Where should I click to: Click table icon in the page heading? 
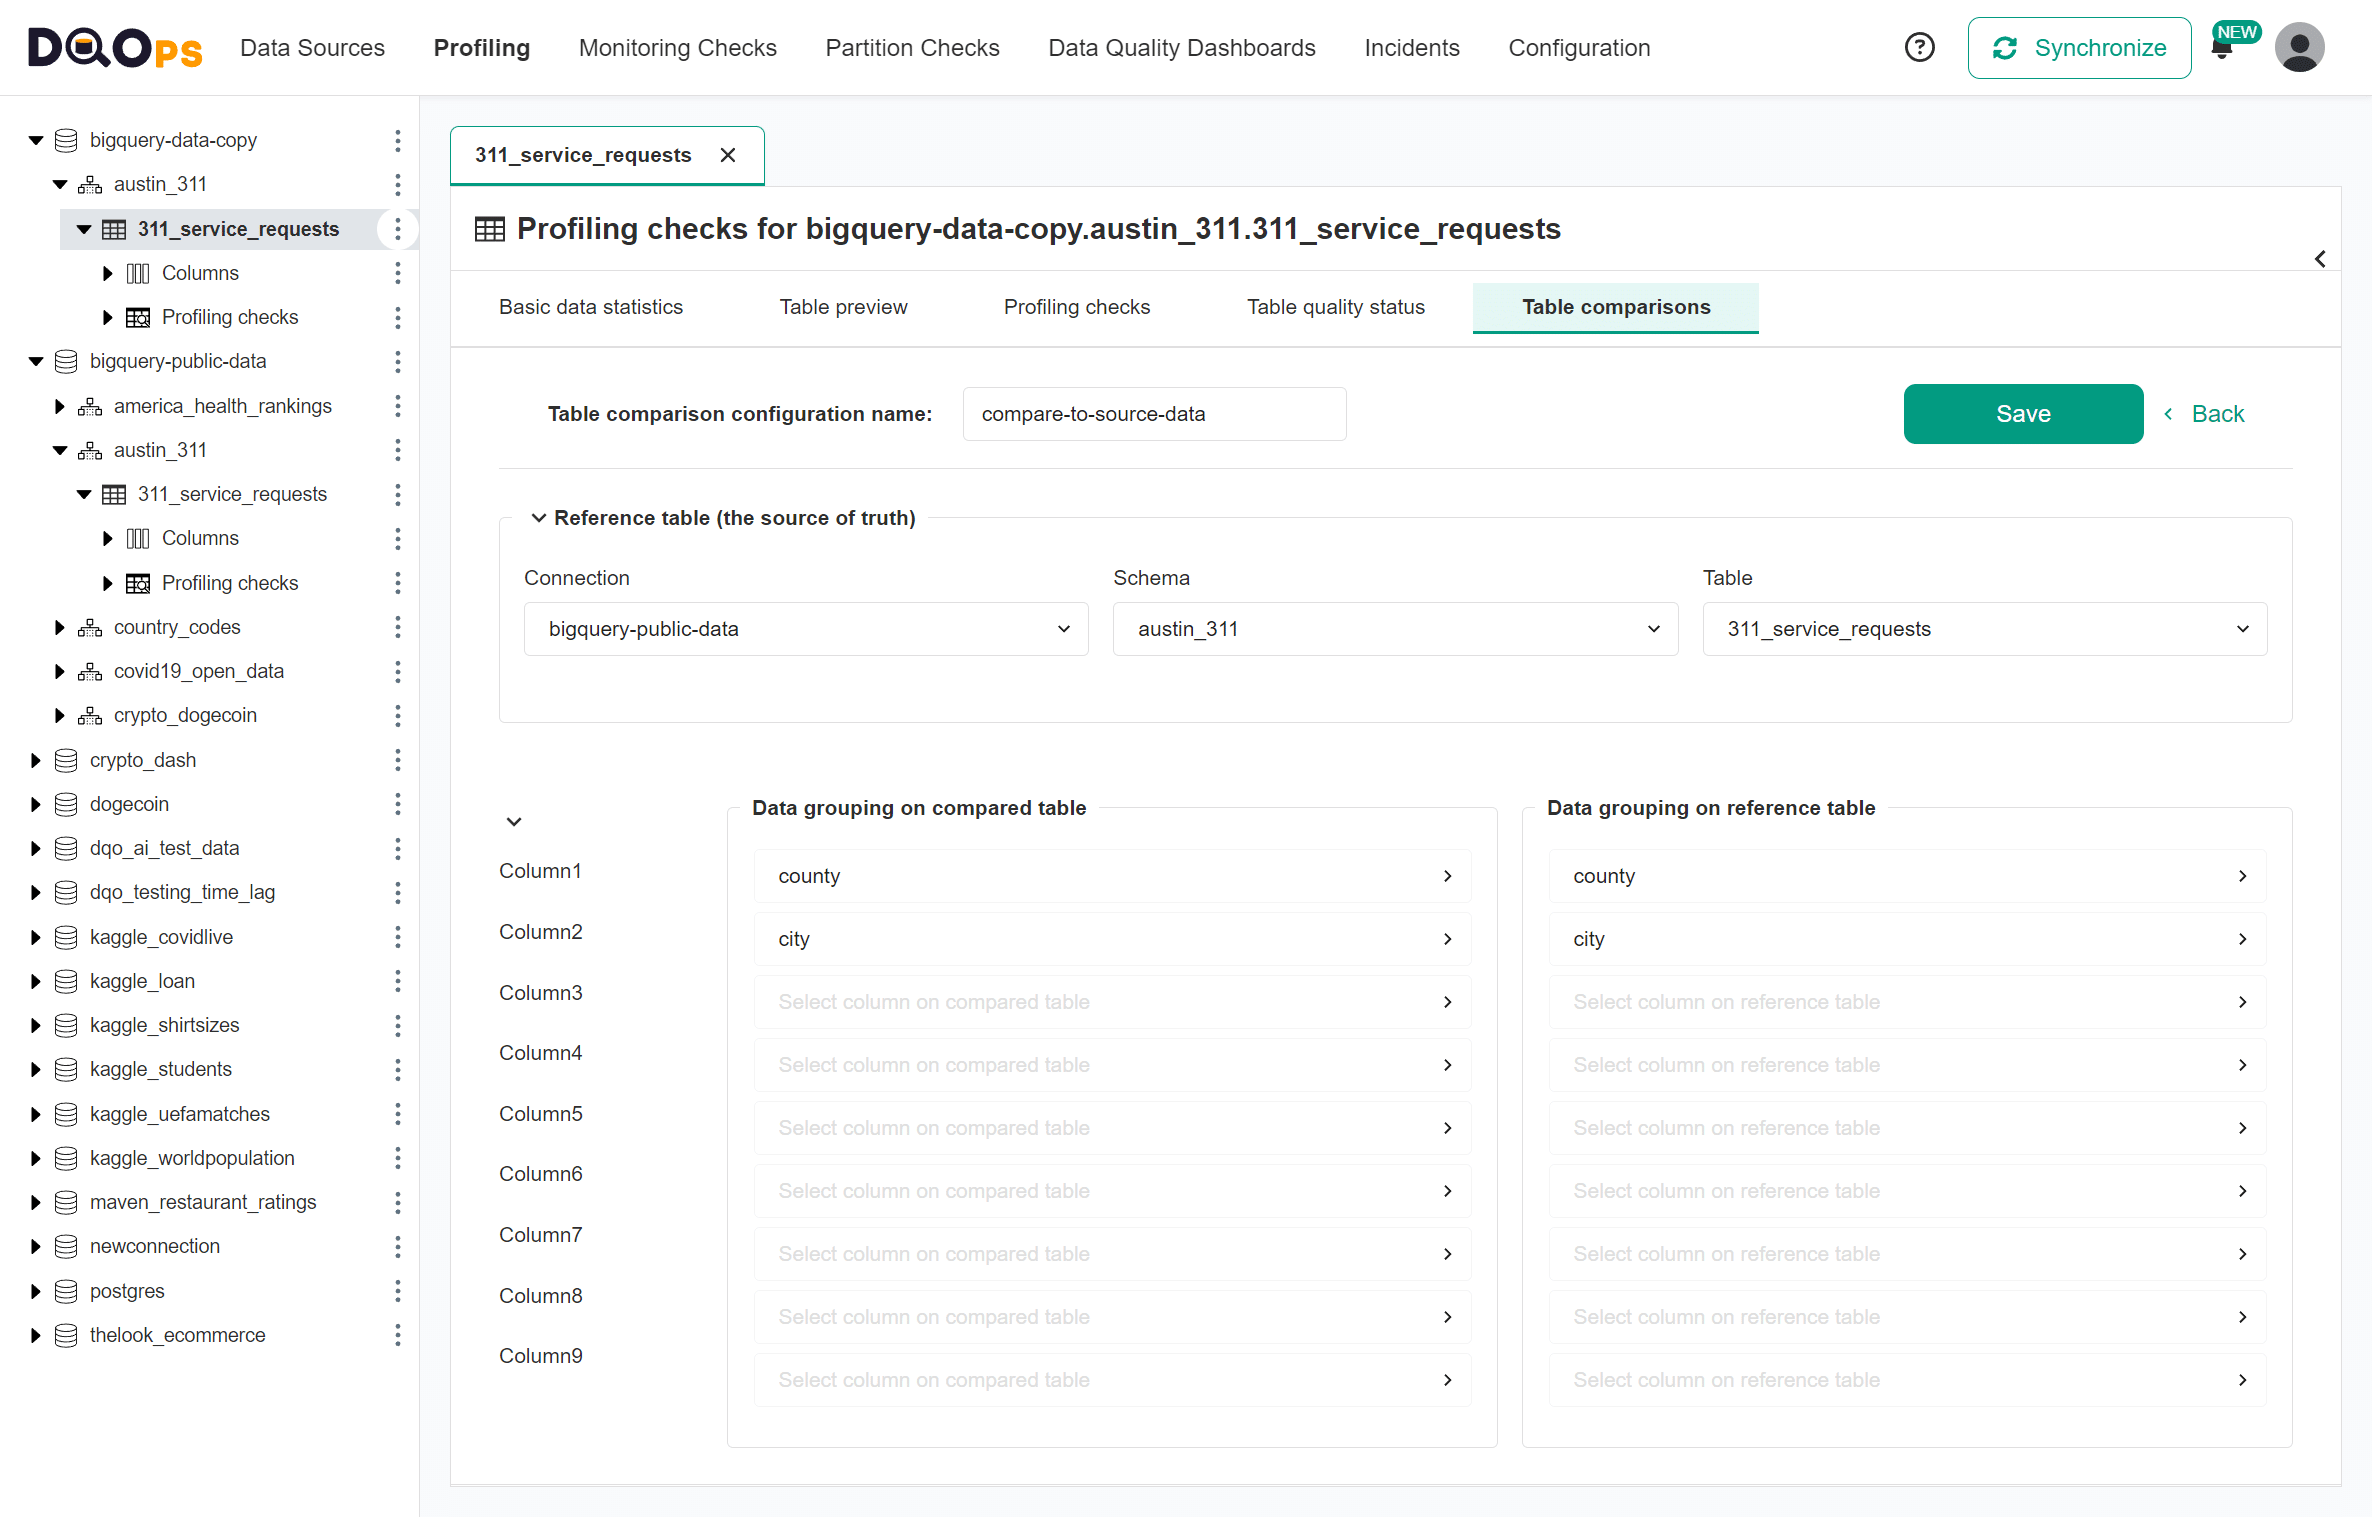pyautogui.click(x=490, y=229)
